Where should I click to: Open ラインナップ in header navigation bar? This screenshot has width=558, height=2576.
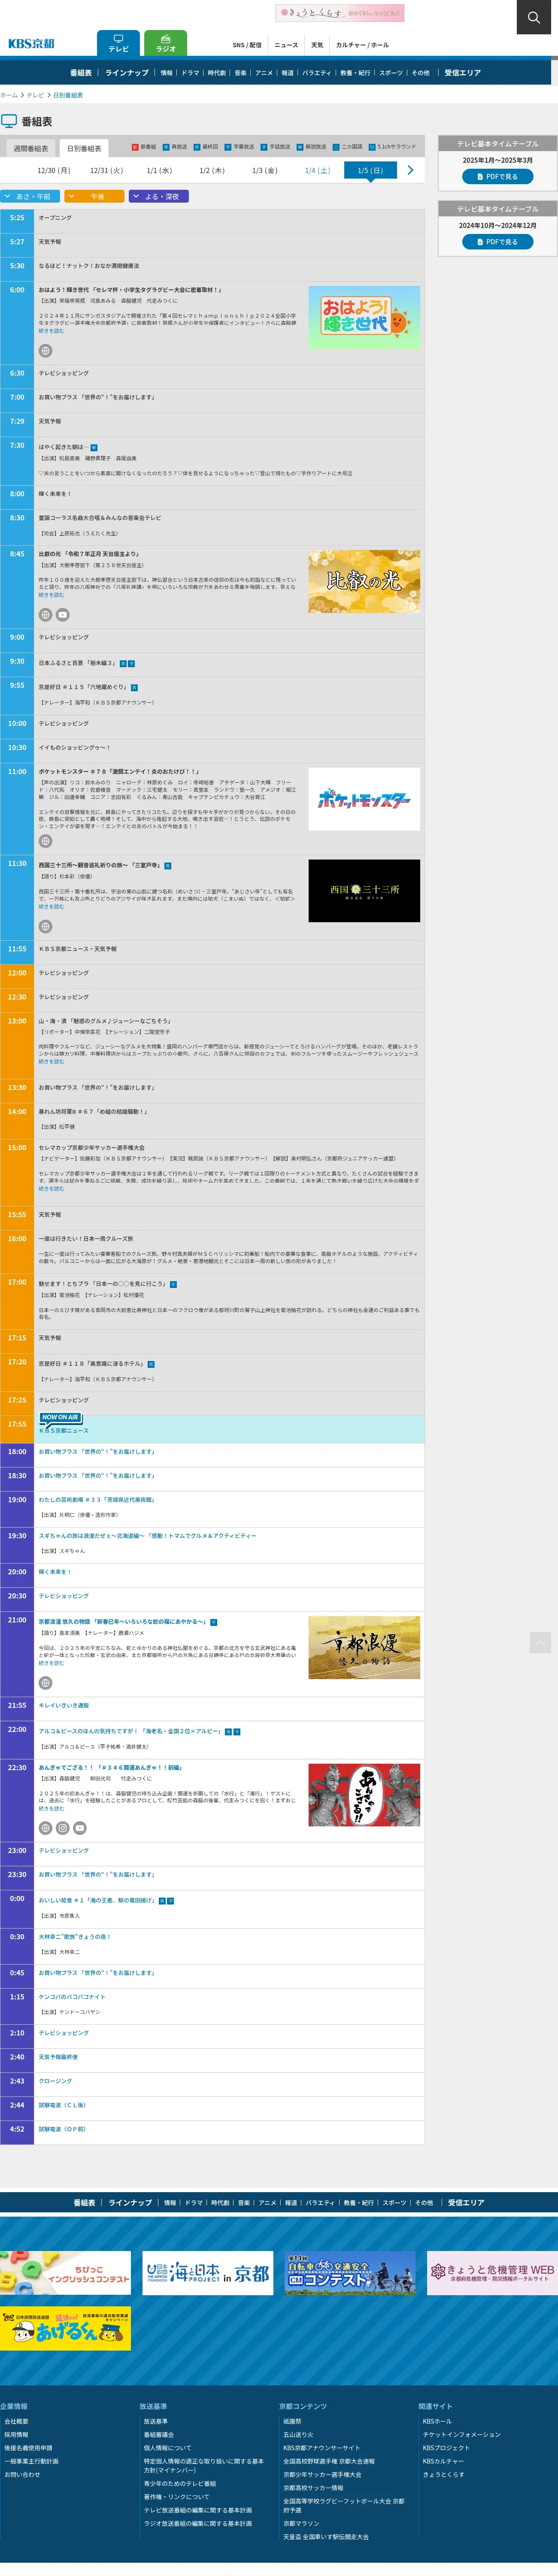click(127, 73)
